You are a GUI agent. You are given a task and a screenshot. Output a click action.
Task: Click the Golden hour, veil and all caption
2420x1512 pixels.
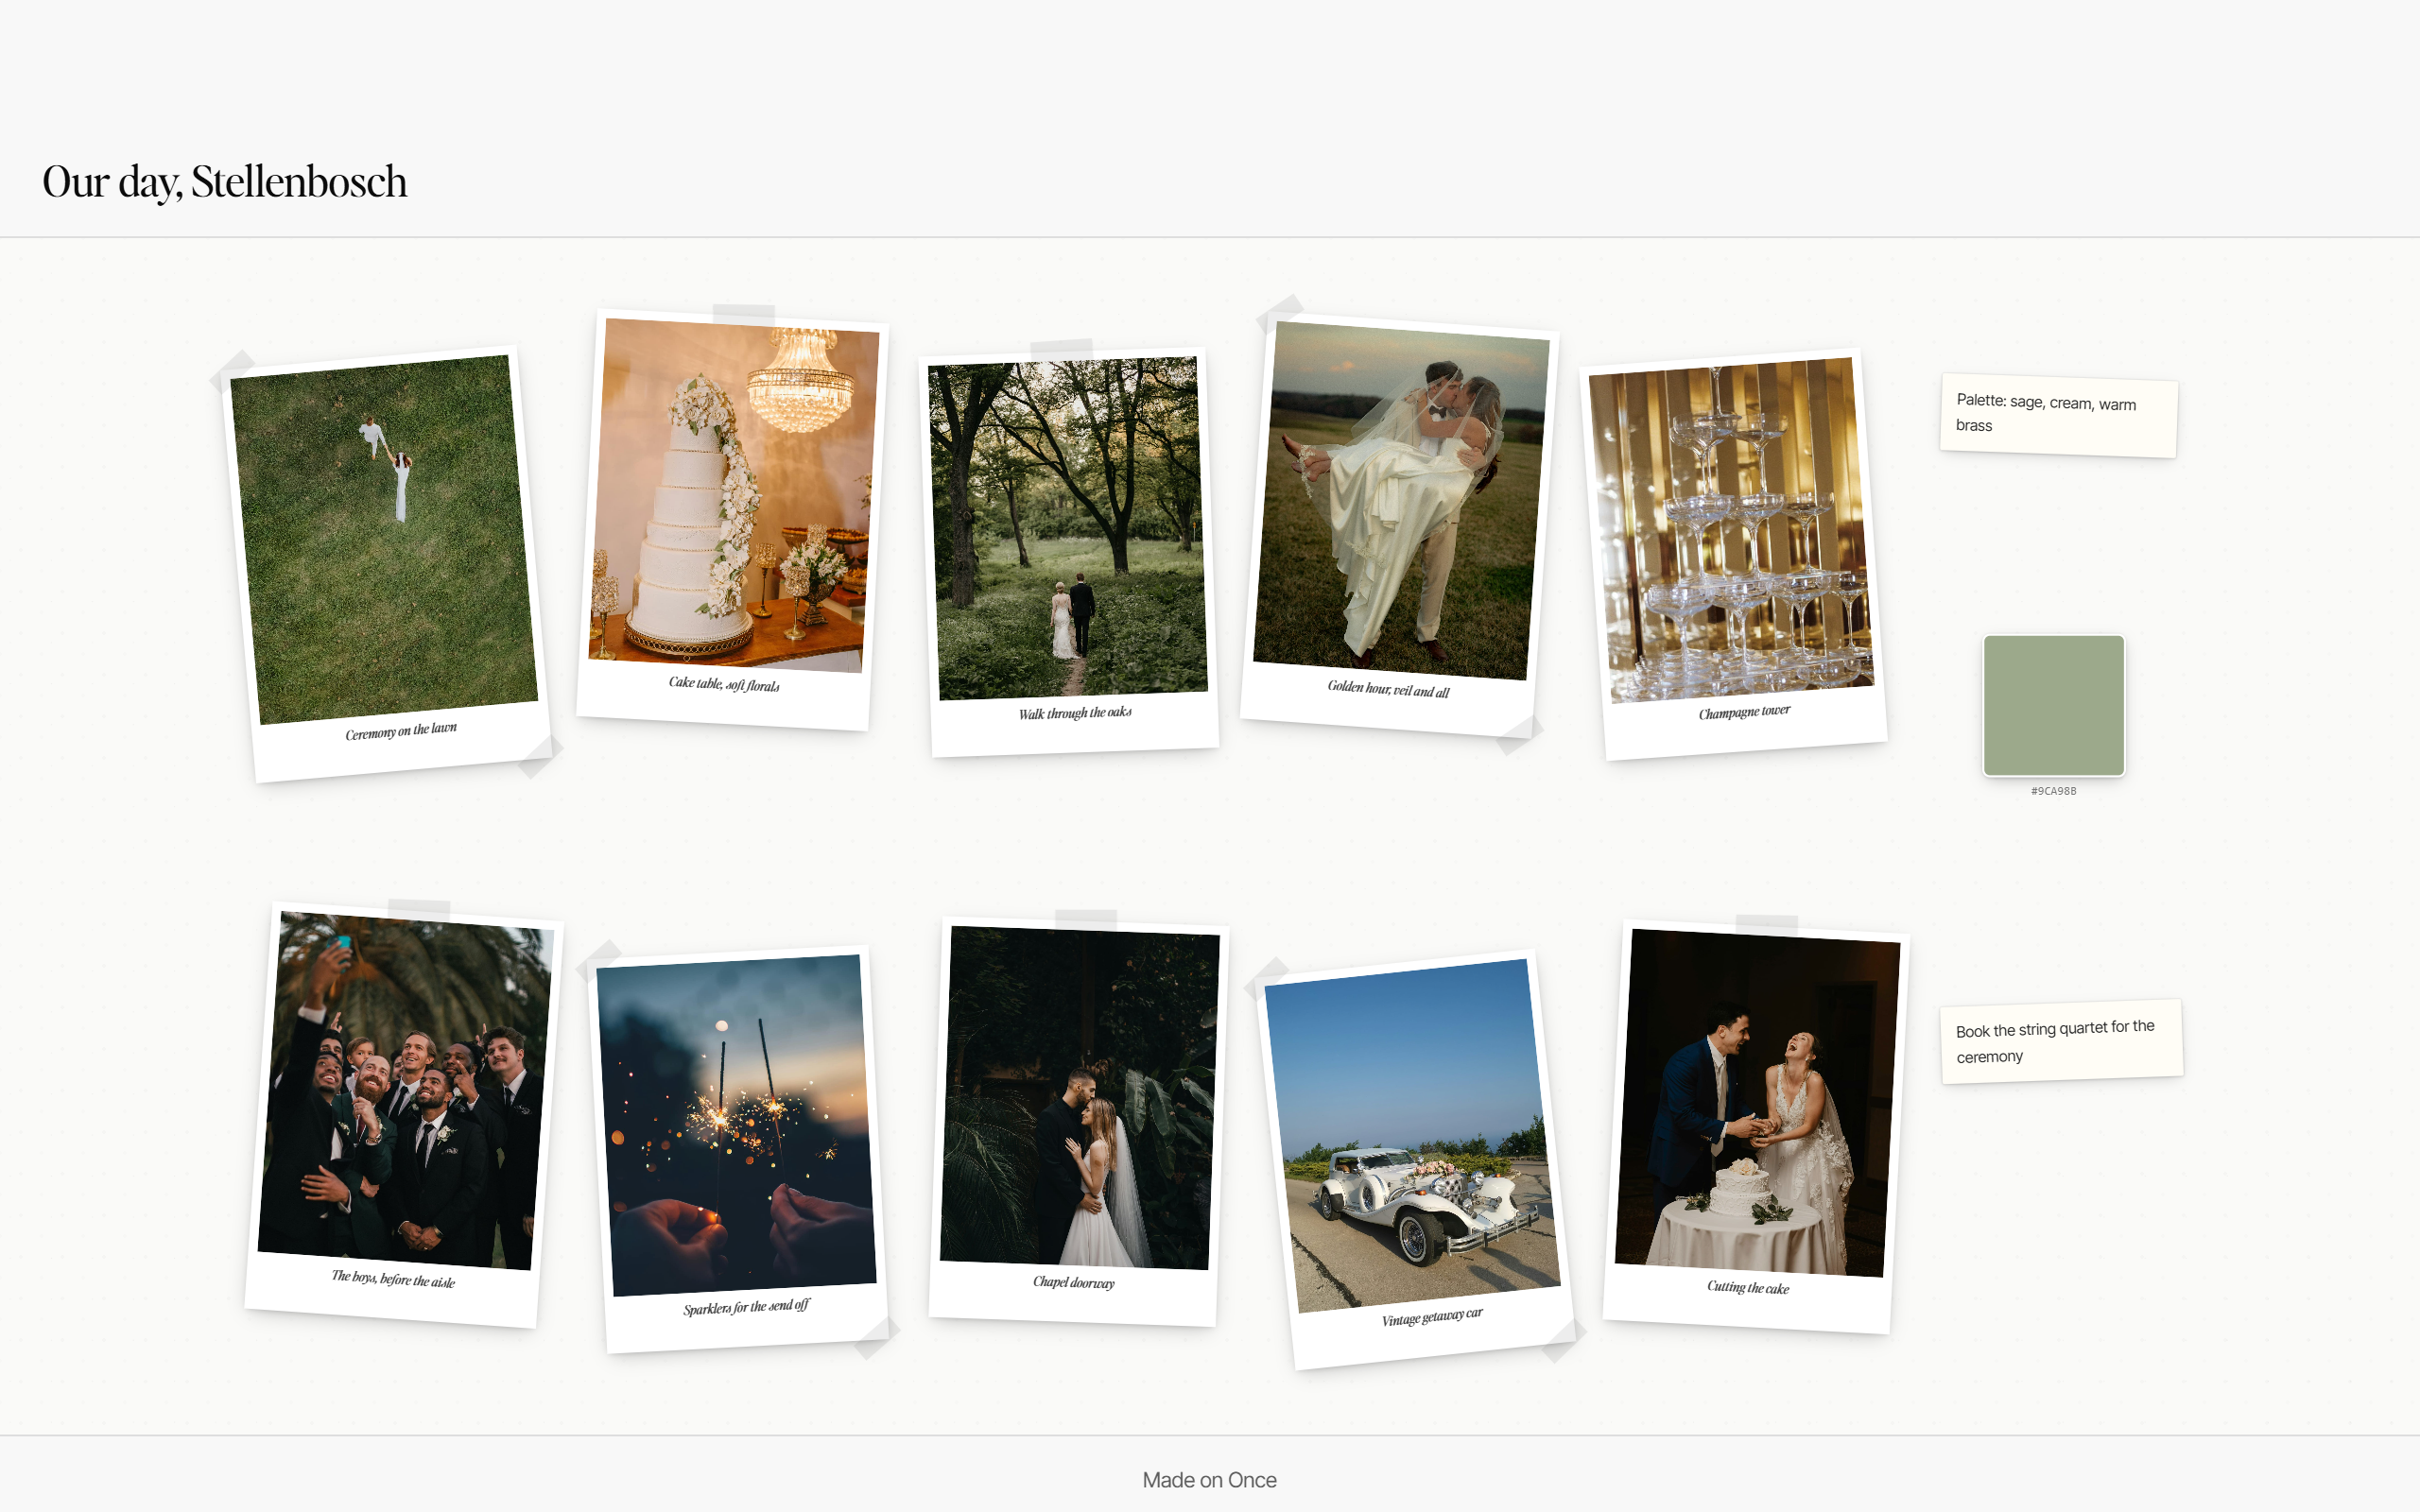point(1388,689)
